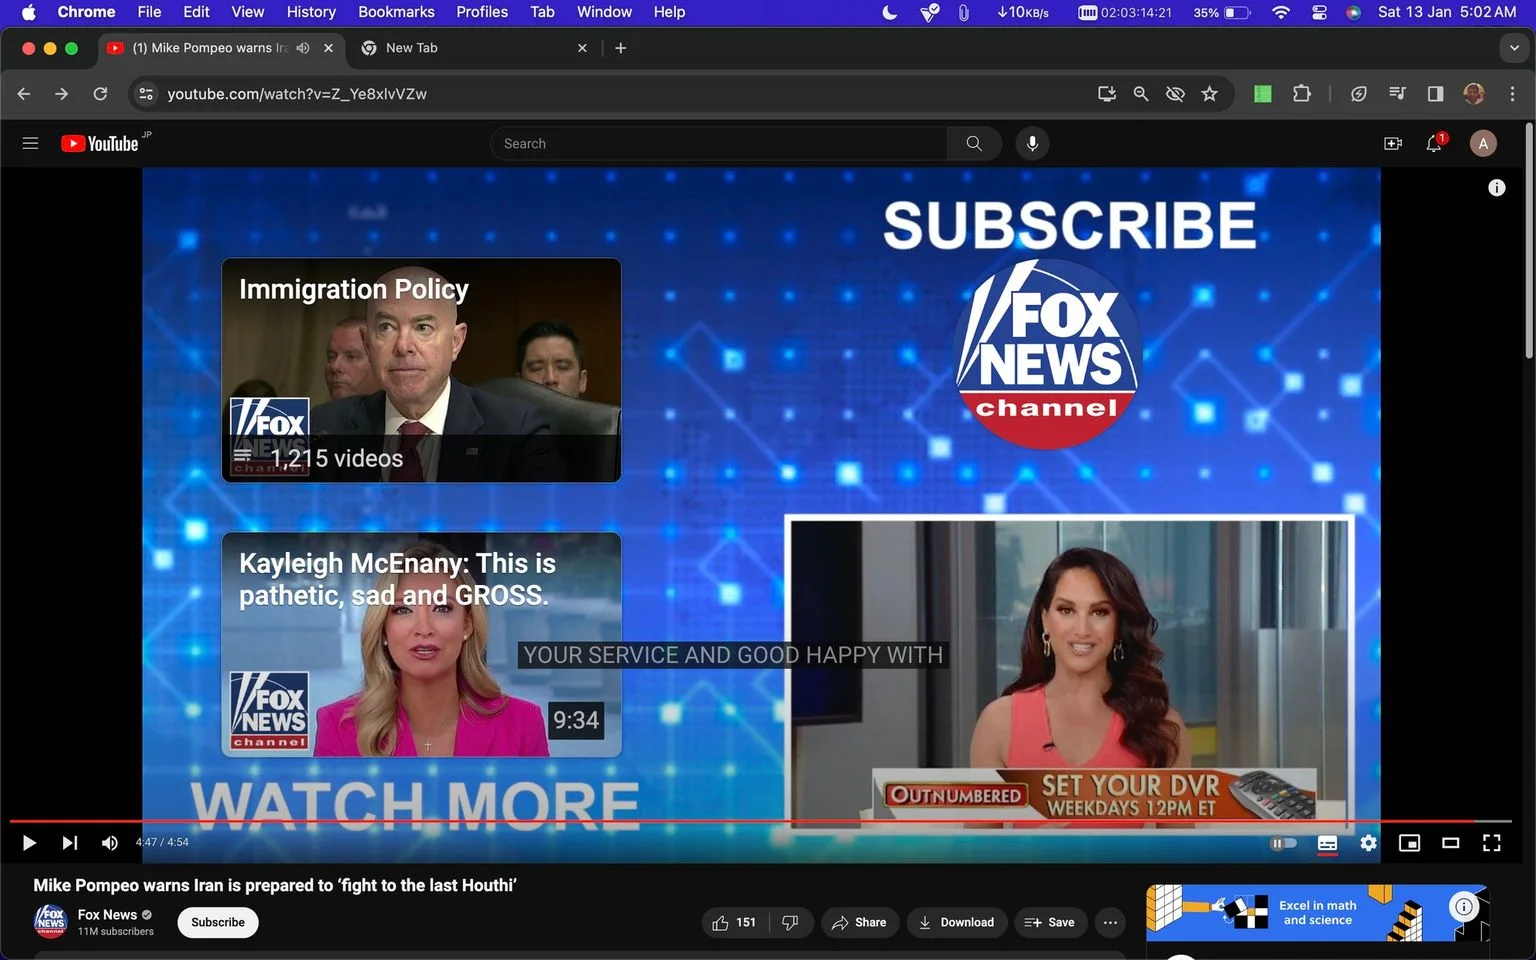Image resolution: width=1536 pixels, height=960 pixels.
Task: Open Immigration Policy playlist card
Action: (421, 370)
